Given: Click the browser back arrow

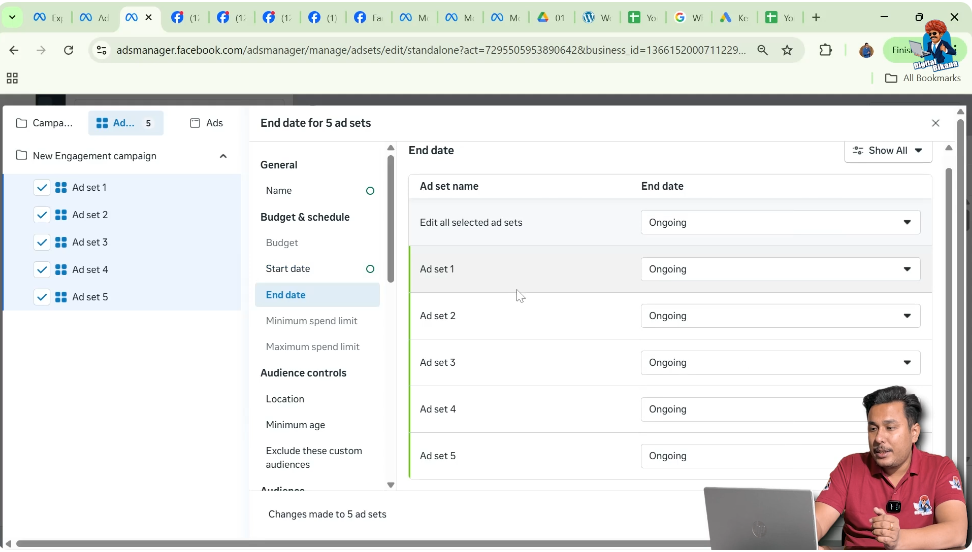Looking at the screenshot, I should click(14, 50).
